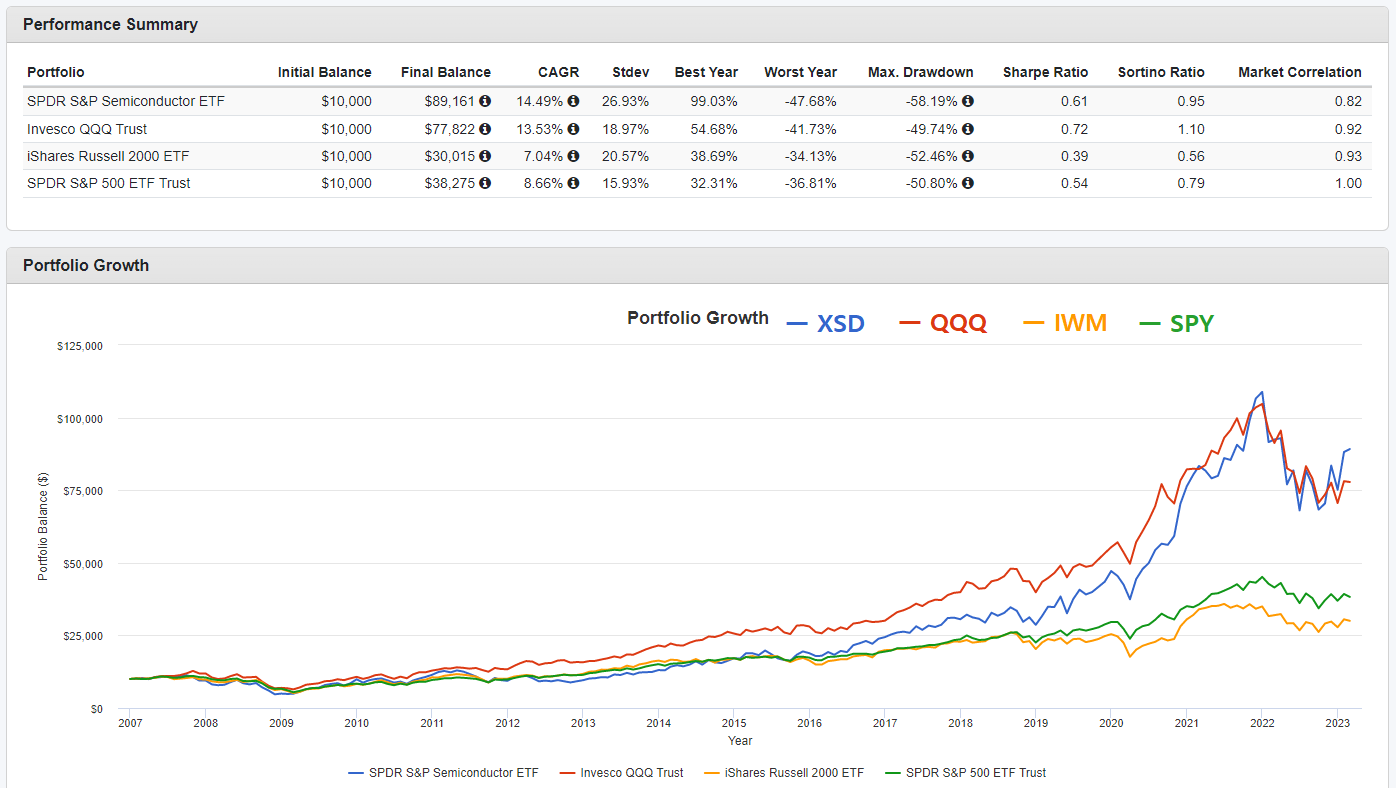Click the $125,000 y-axis label
The image size is (1396, 788).
pyautogui.click(x=81, y=346)
